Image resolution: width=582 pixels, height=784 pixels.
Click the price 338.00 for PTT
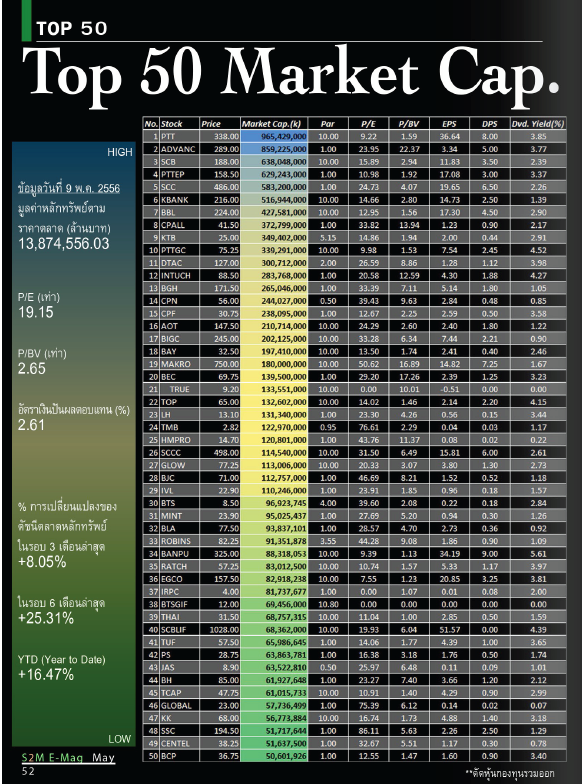tap(220, 136)
